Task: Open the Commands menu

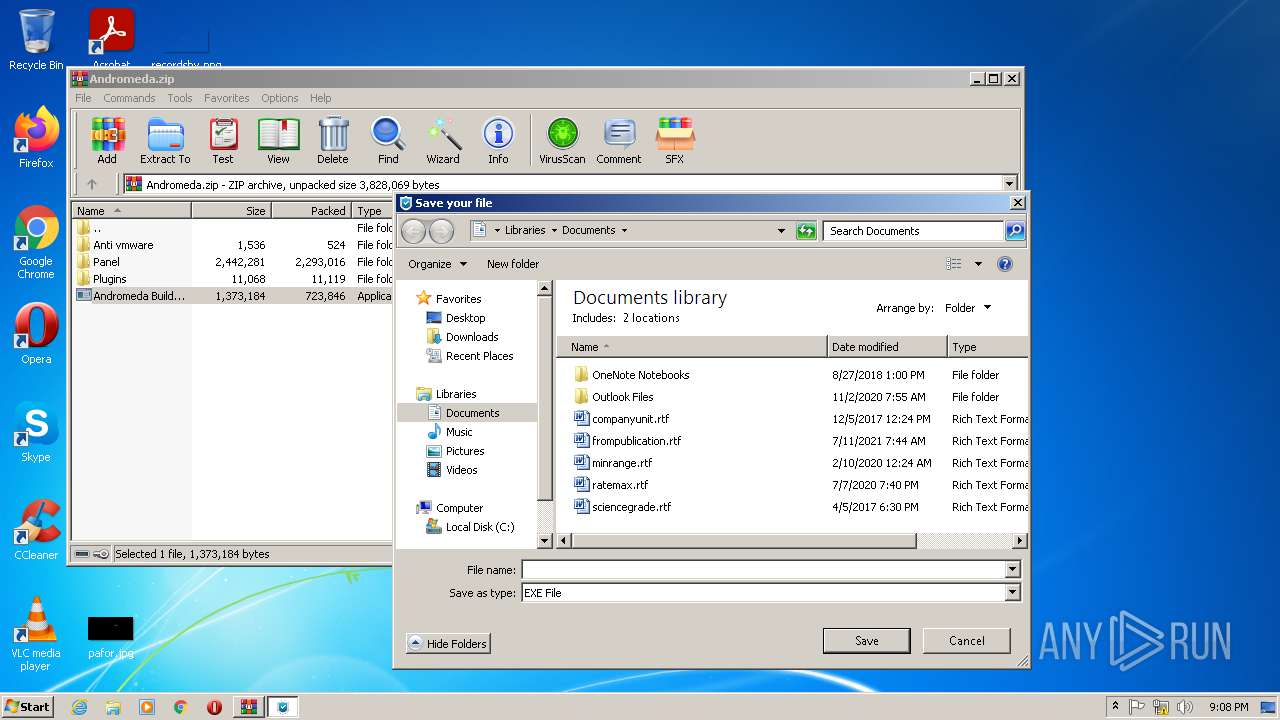Action: [129, 98]
